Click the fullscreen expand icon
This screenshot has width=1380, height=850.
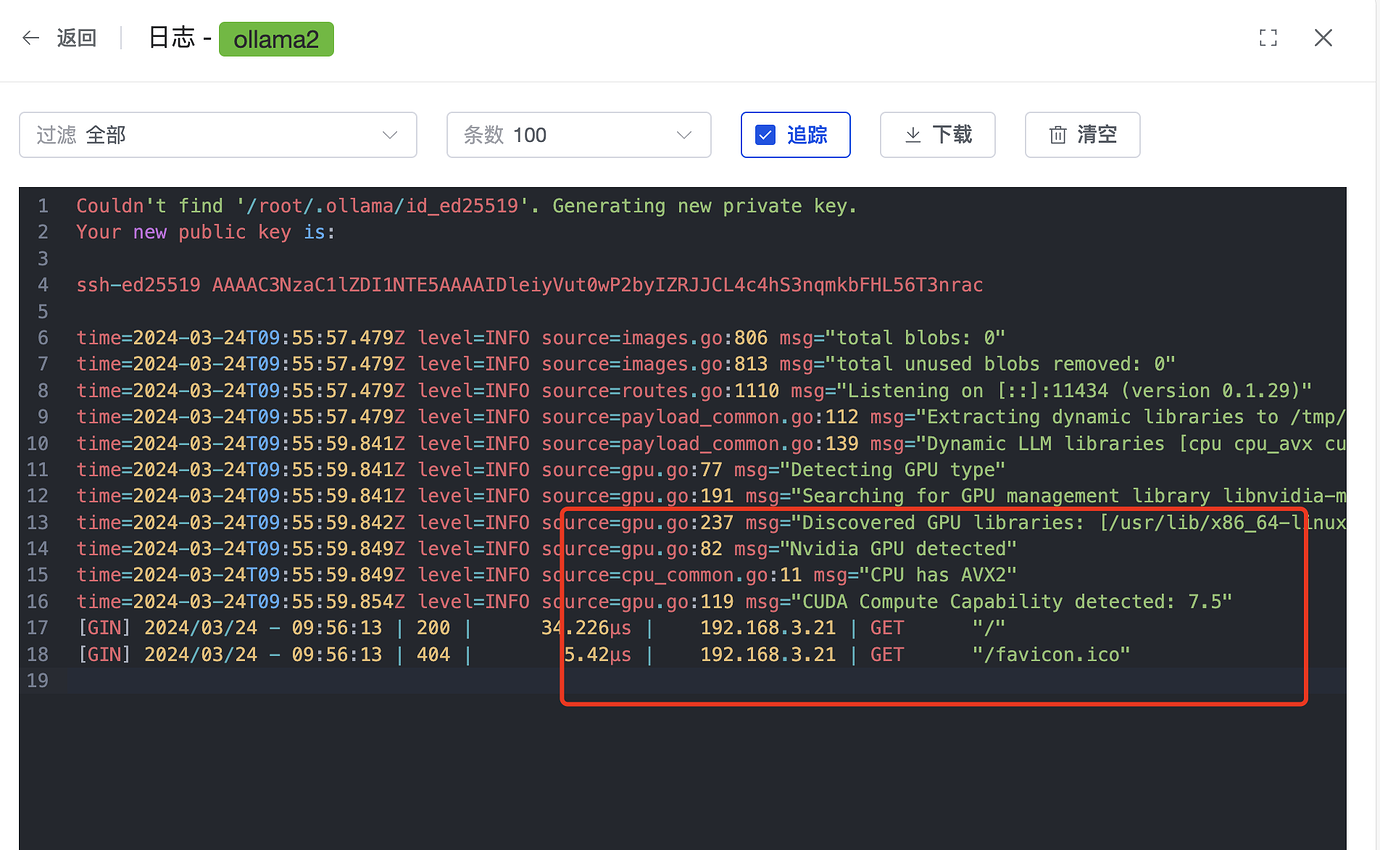tap(1268, 37)
